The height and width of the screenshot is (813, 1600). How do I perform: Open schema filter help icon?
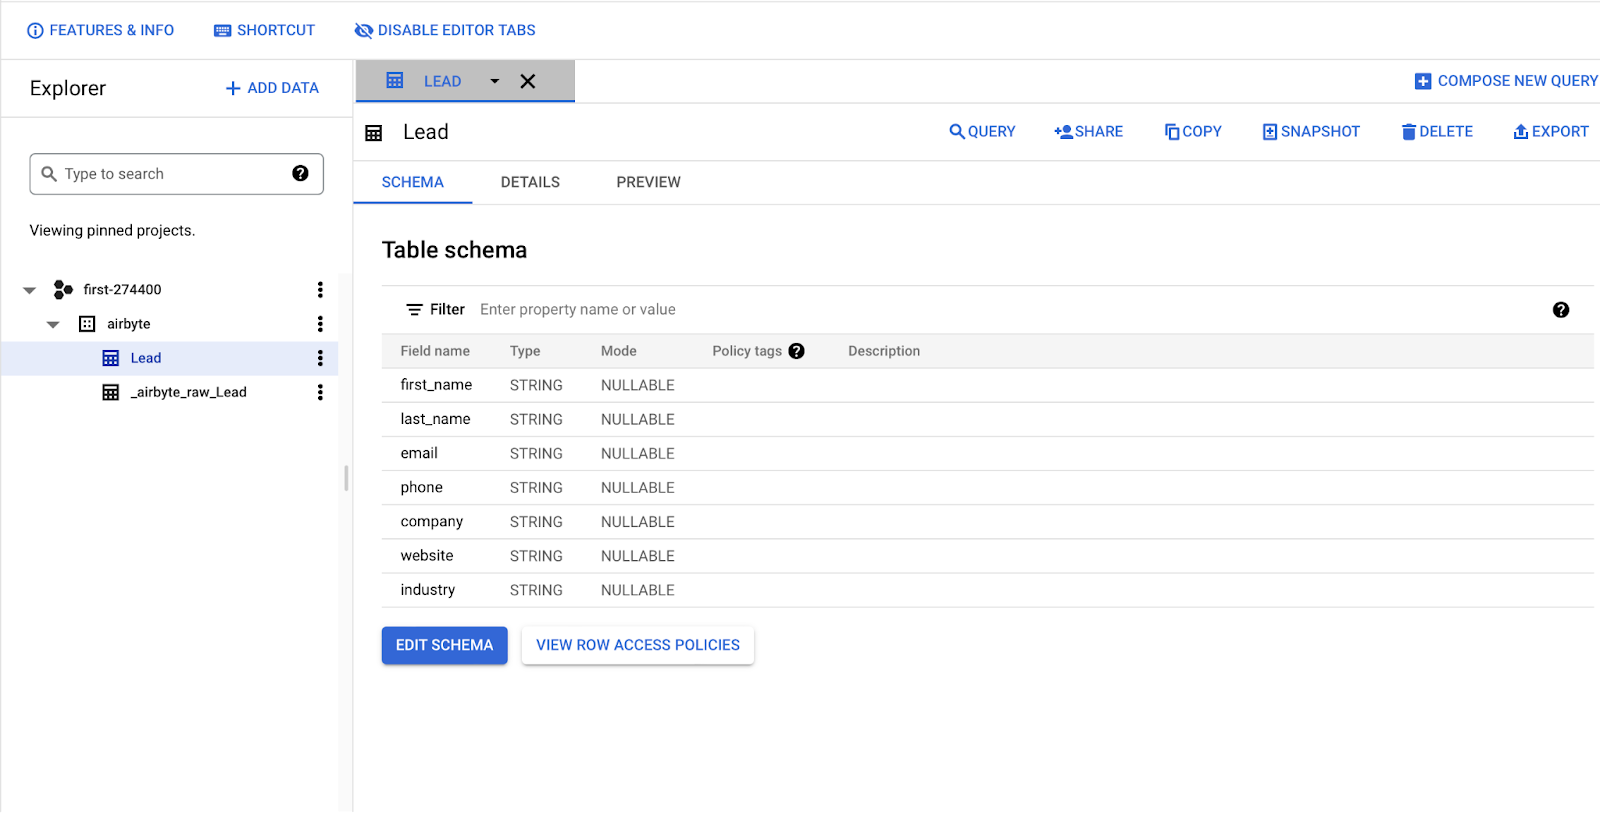point(1561,310)
